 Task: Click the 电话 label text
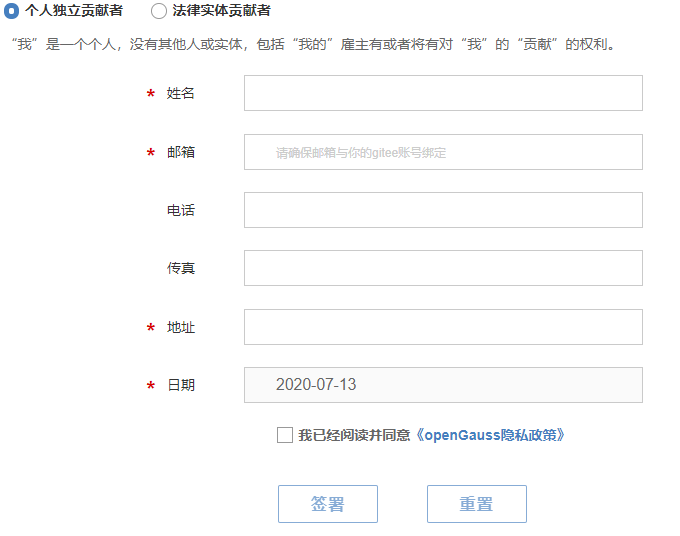click(x=180, y=210)
